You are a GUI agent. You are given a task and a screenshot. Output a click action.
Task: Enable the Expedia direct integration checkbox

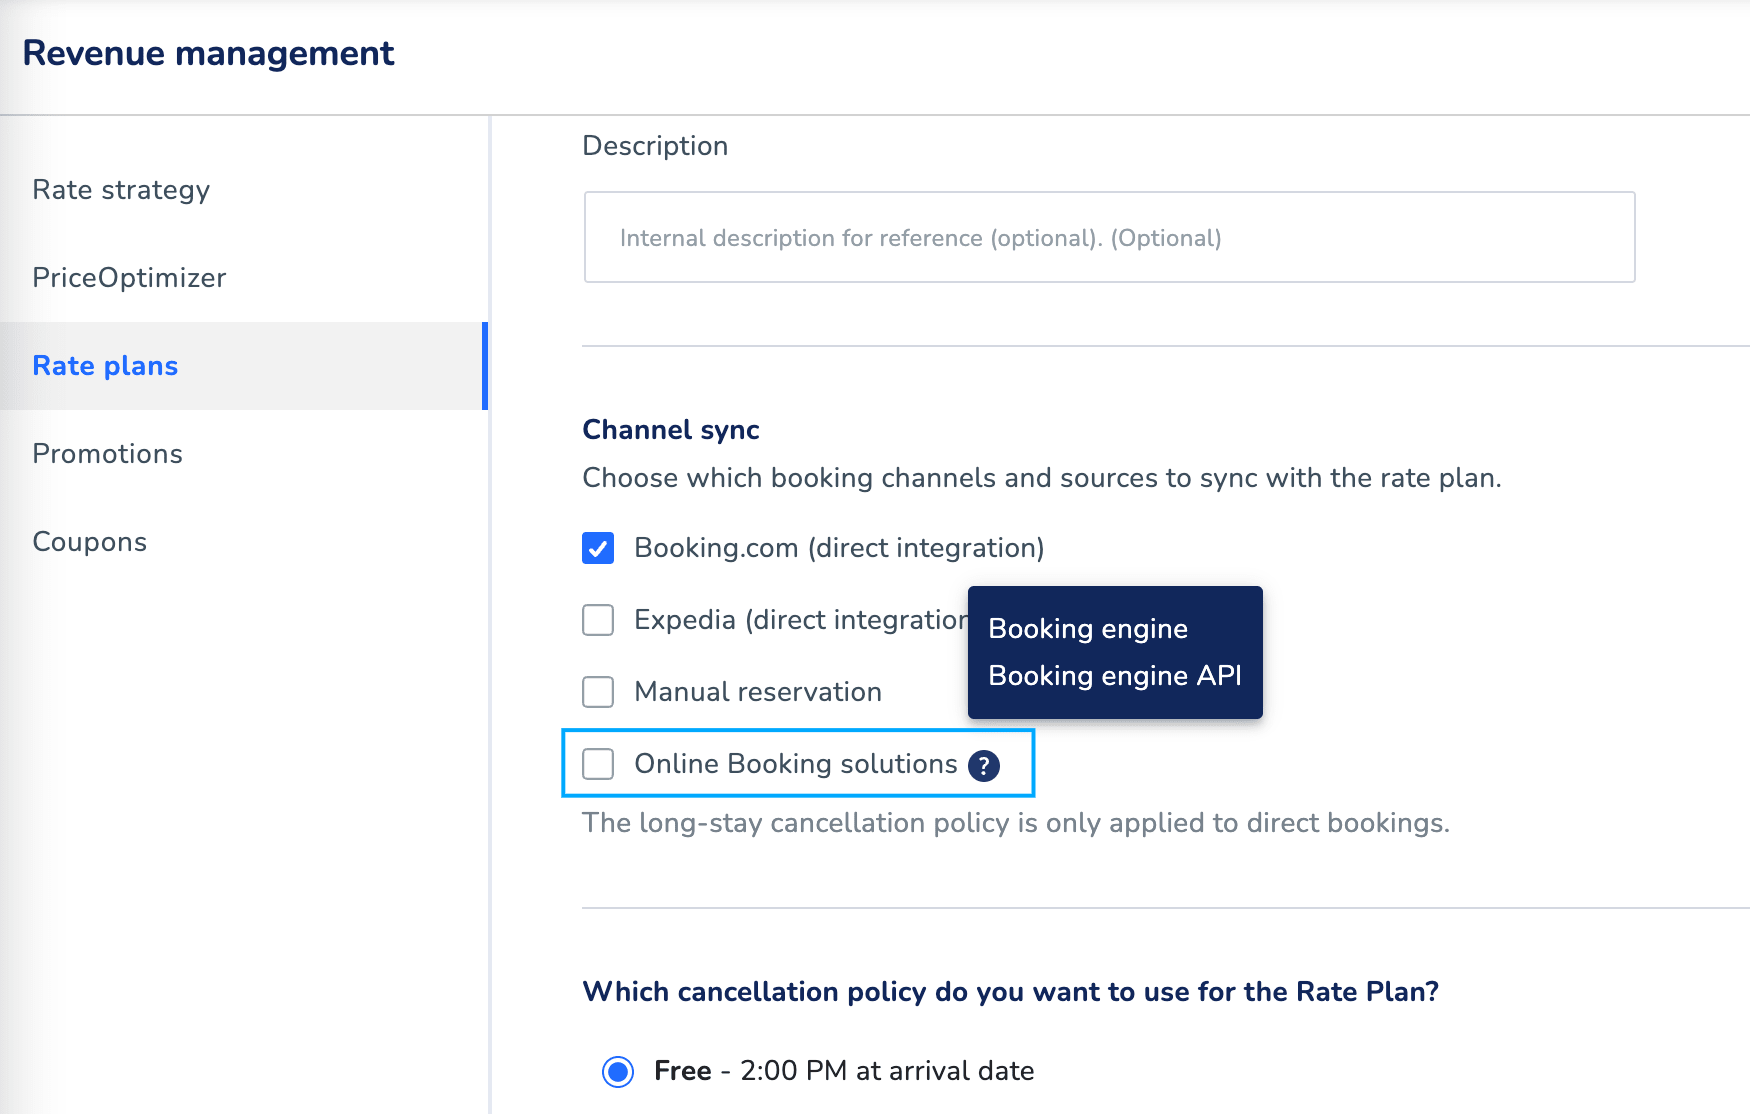598,620
